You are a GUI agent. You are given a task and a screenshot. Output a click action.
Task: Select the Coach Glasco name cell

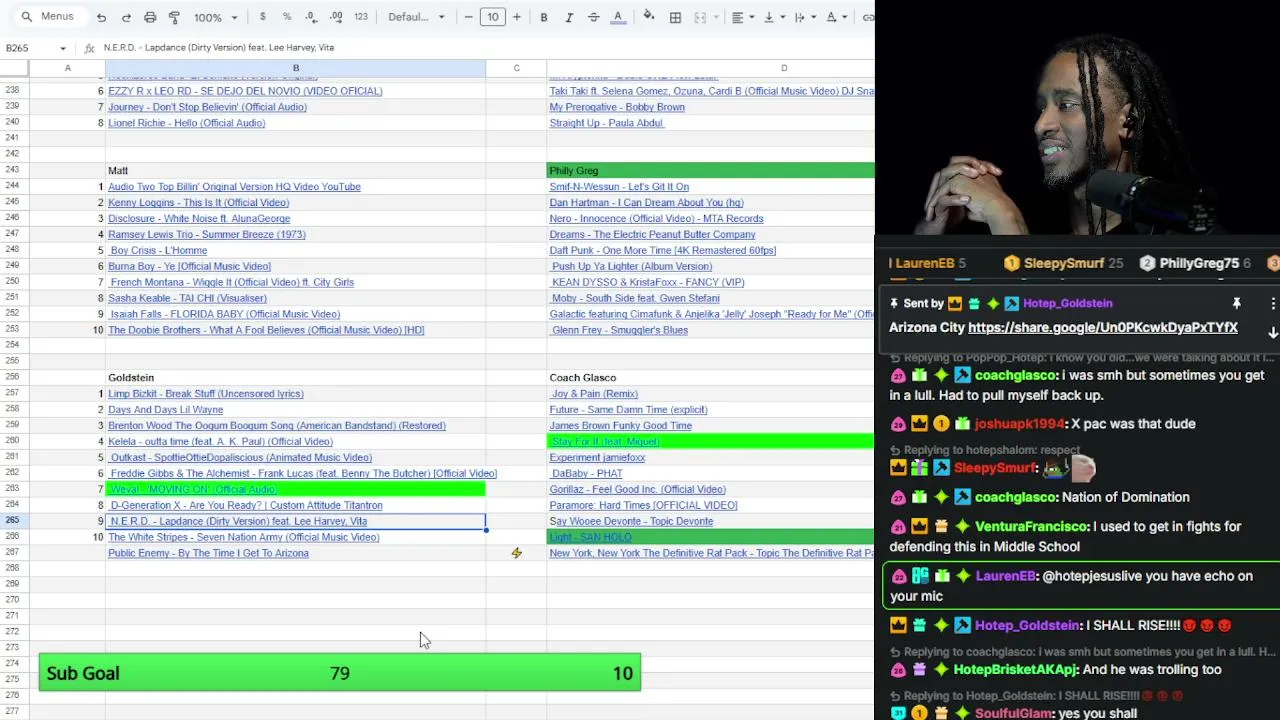pyautogui.click(x=711, y=378)
